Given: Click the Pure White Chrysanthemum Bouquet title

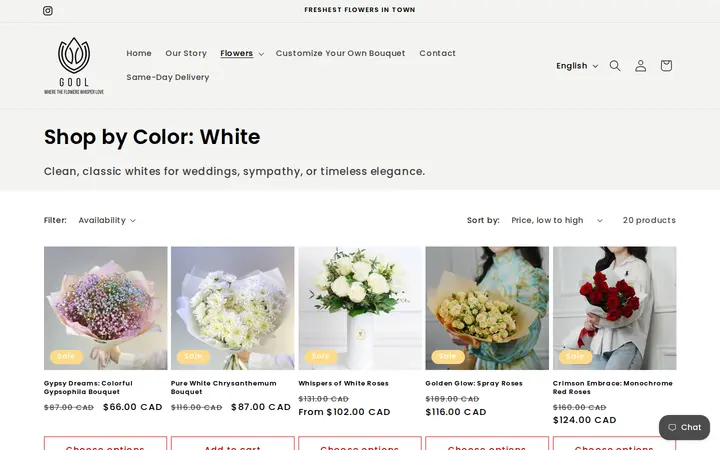Looking at the screenshot, I should tap(224, 388).
